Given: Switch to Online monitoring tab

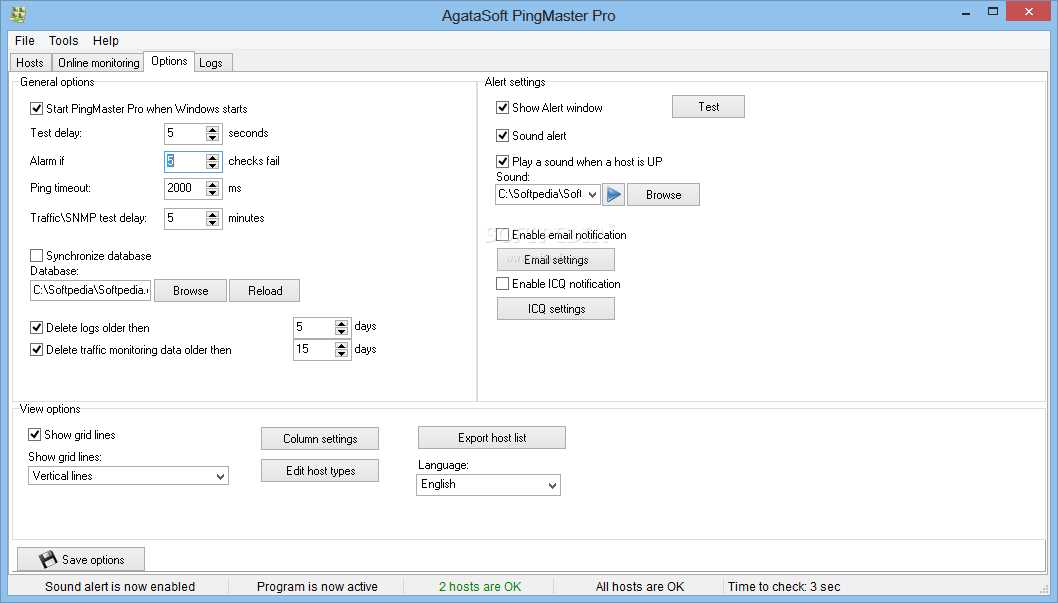Looking at the screenshot, I should [99, 63].
